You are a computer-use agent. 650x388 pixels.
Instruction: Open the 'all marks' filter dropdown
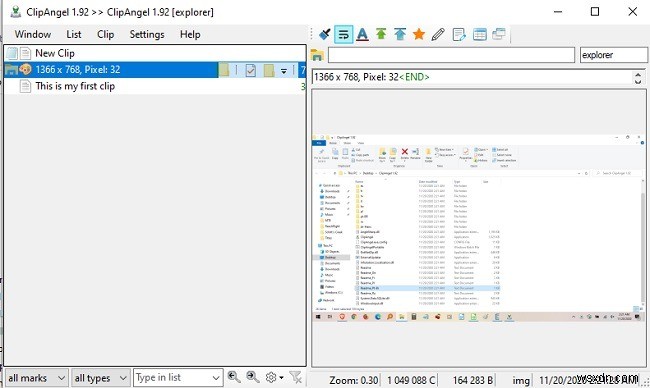(37, 378)
